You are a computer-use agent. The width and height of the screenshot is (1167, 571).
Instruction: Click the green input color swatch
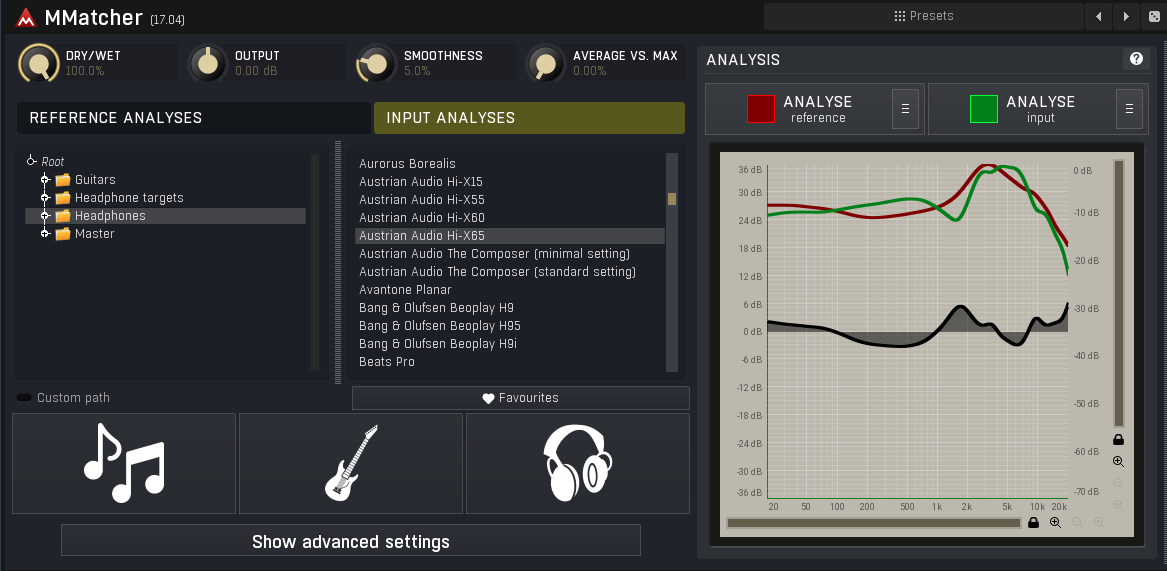(x=984, y=109)
